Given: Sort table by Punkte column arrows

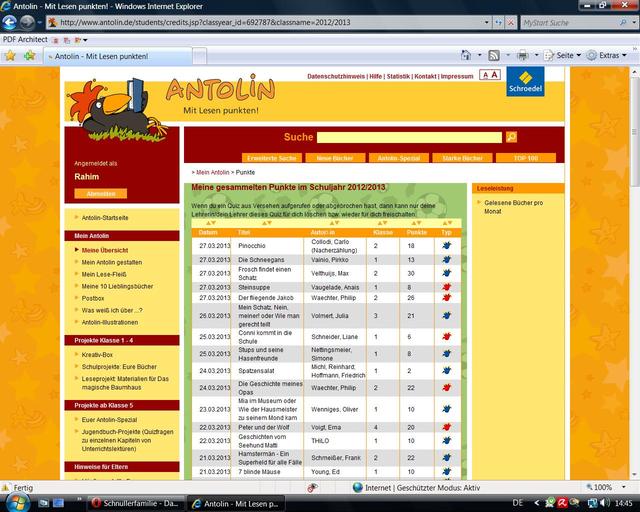Looking at the screenshot, I should (x=416, y=223).
